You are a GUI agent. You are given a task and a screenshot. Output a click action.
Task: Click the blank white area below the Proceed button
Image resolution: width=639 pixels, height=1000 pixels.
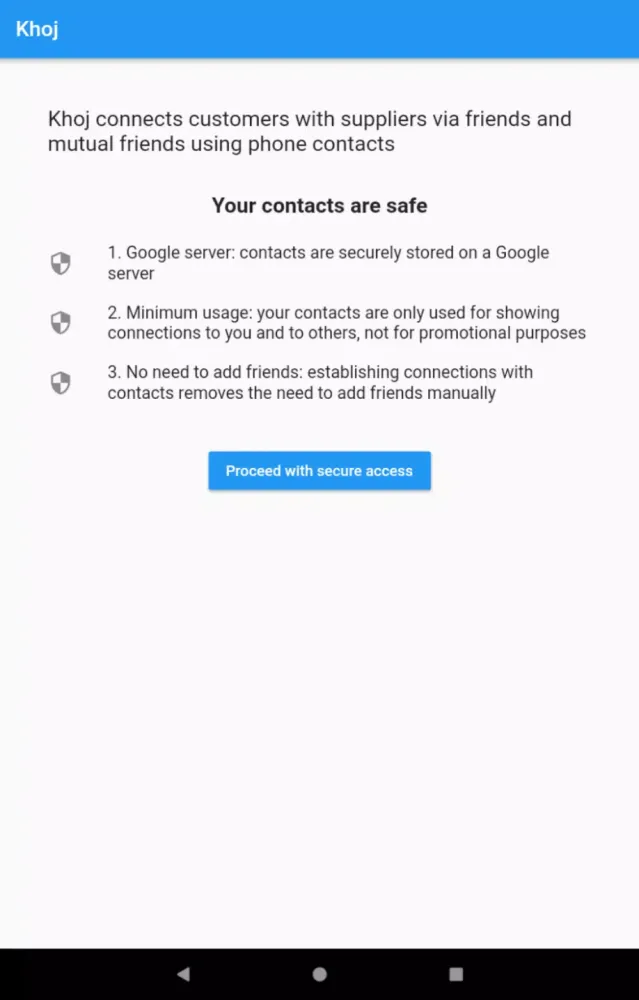[319, 700]
